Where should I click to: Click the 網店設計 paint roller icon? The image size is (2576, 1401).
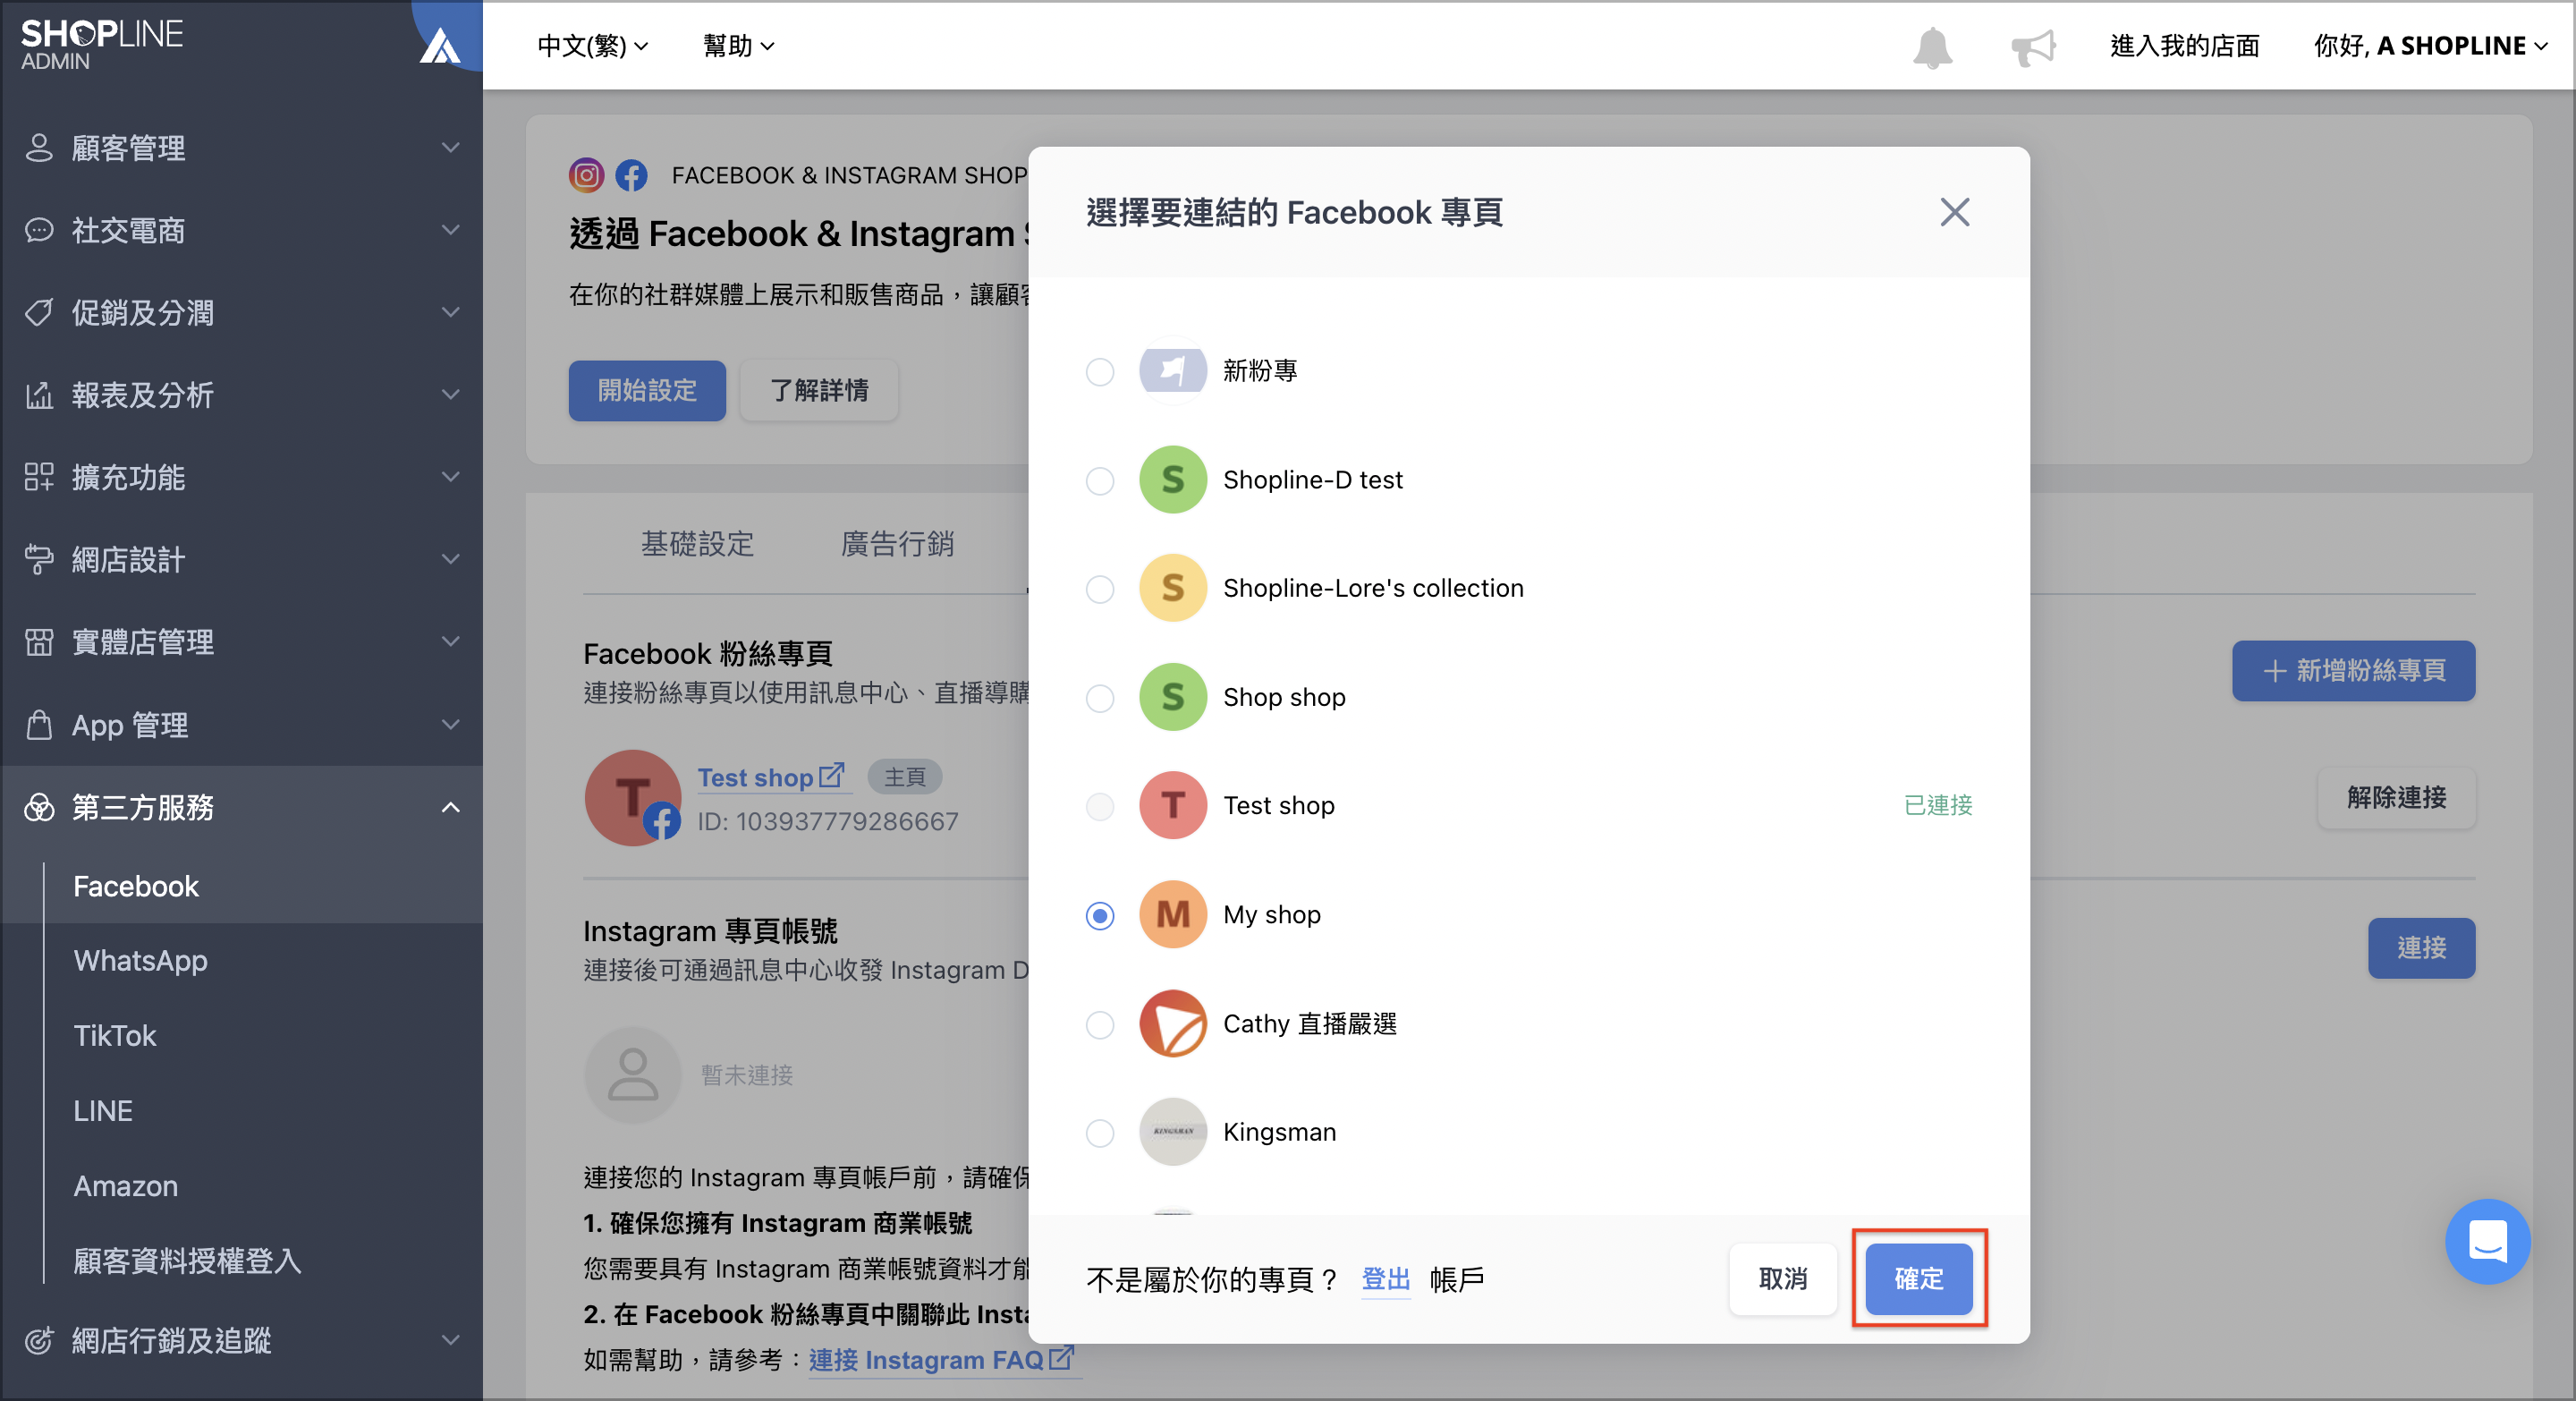click(39, 559)
